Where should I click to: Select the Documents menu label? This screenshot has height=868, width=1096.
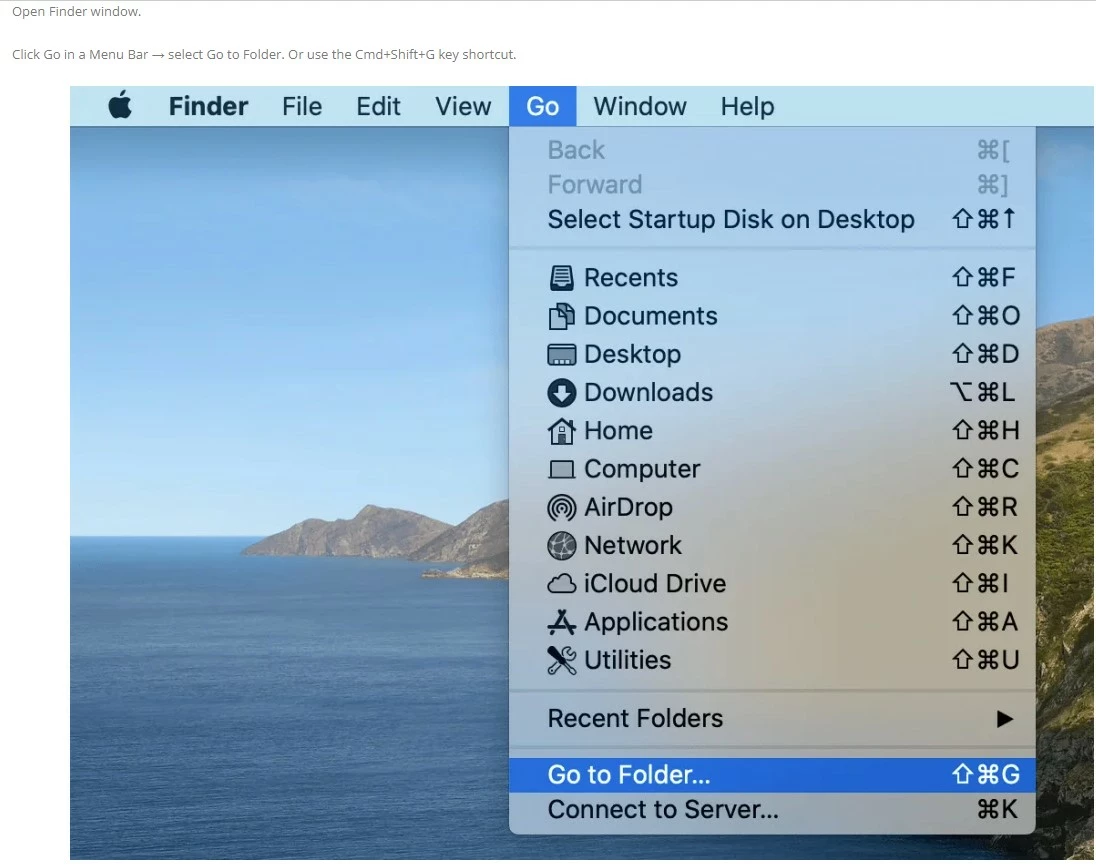pos(651,316)
